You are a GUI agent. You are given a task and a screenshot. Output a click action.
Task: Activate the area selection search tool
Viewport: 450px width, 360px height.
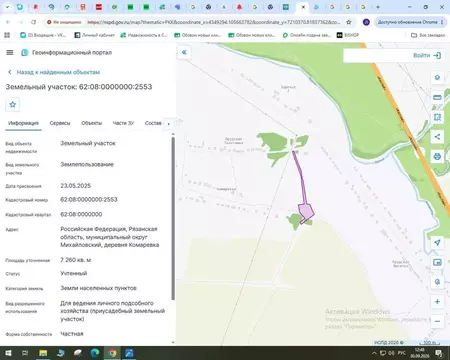click(437, 117)
